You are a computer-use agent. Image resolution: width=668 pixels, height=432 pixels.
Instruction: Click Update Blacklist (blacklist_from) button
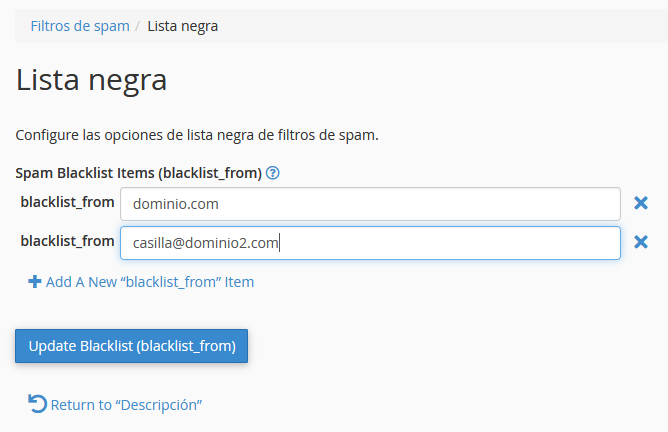132,346
